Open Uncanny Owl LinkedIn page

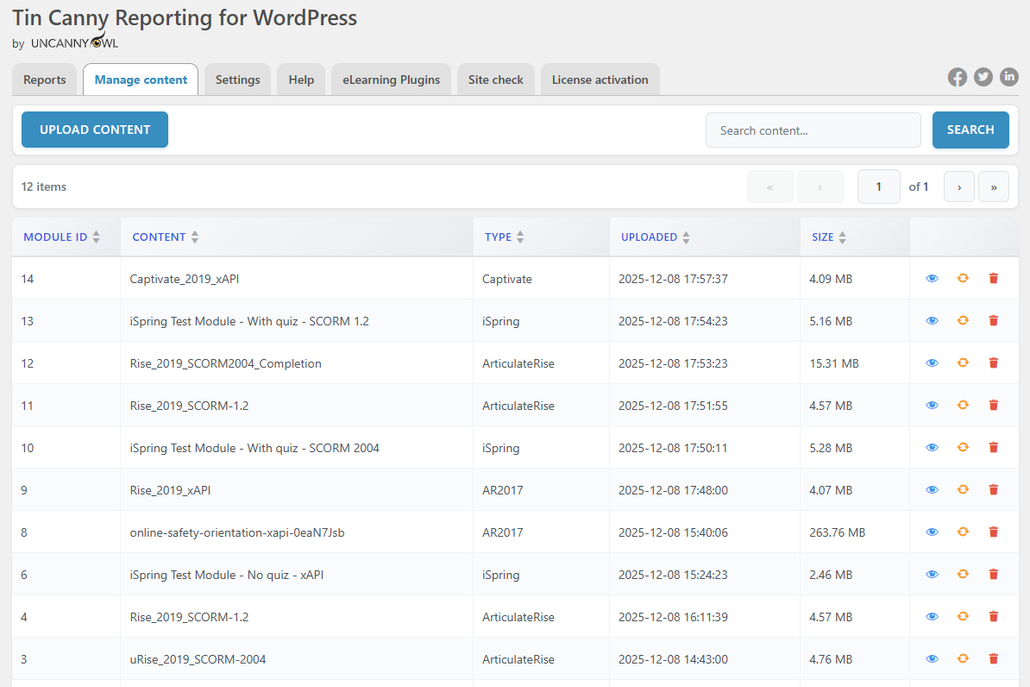[x=1009, y=77]
